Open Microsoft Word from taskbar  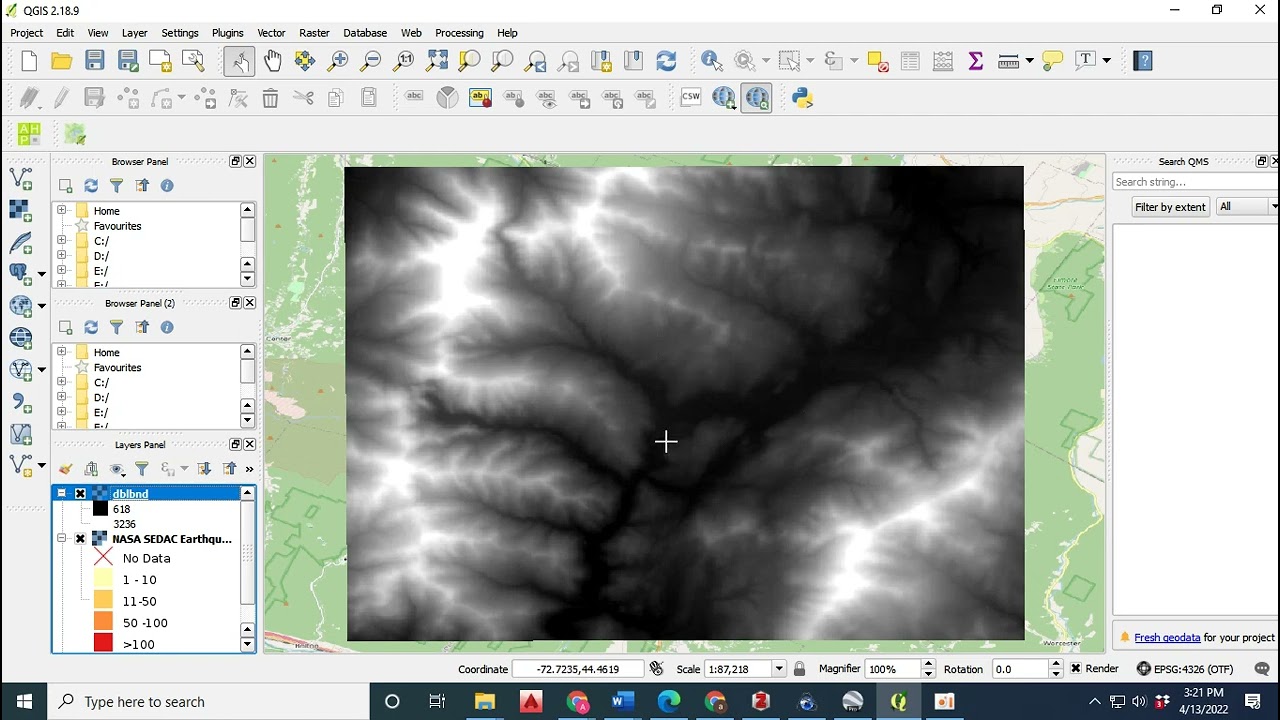pos(623,702)
